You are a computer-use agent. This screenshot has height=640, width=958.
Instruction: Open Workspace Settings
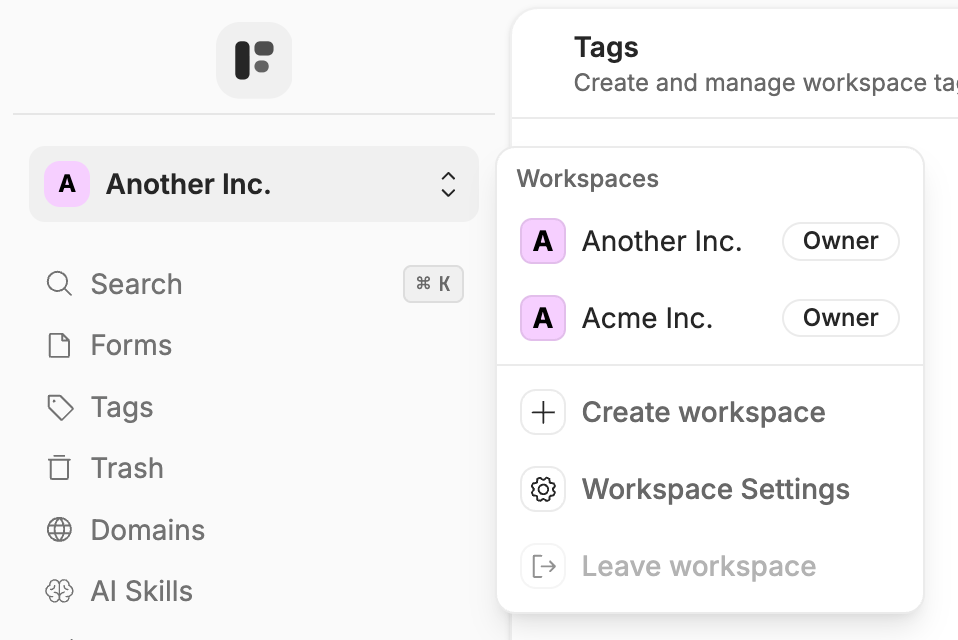(x=710, y=489)
